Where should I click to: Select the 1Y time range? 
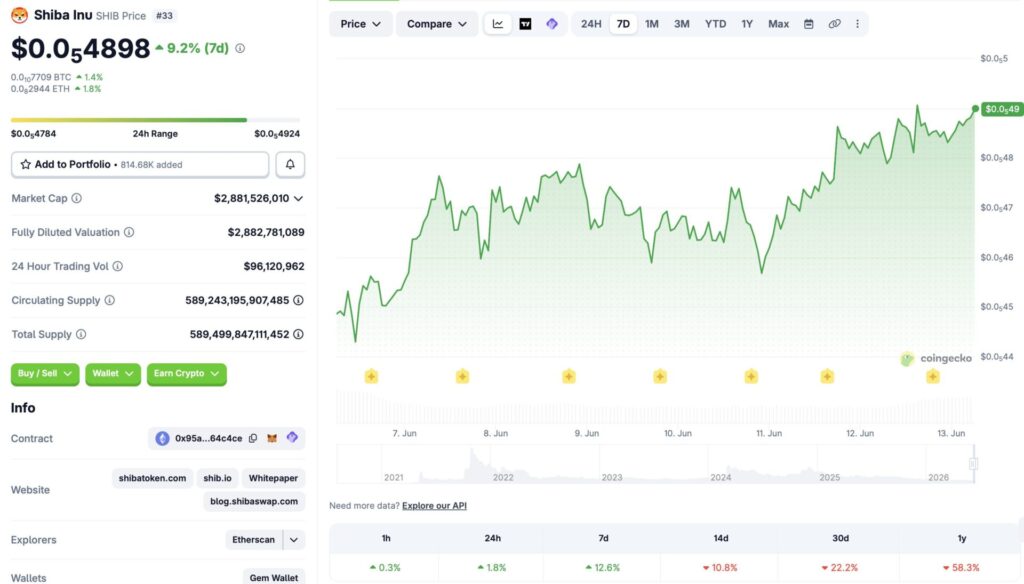click(x=747, y=24)
